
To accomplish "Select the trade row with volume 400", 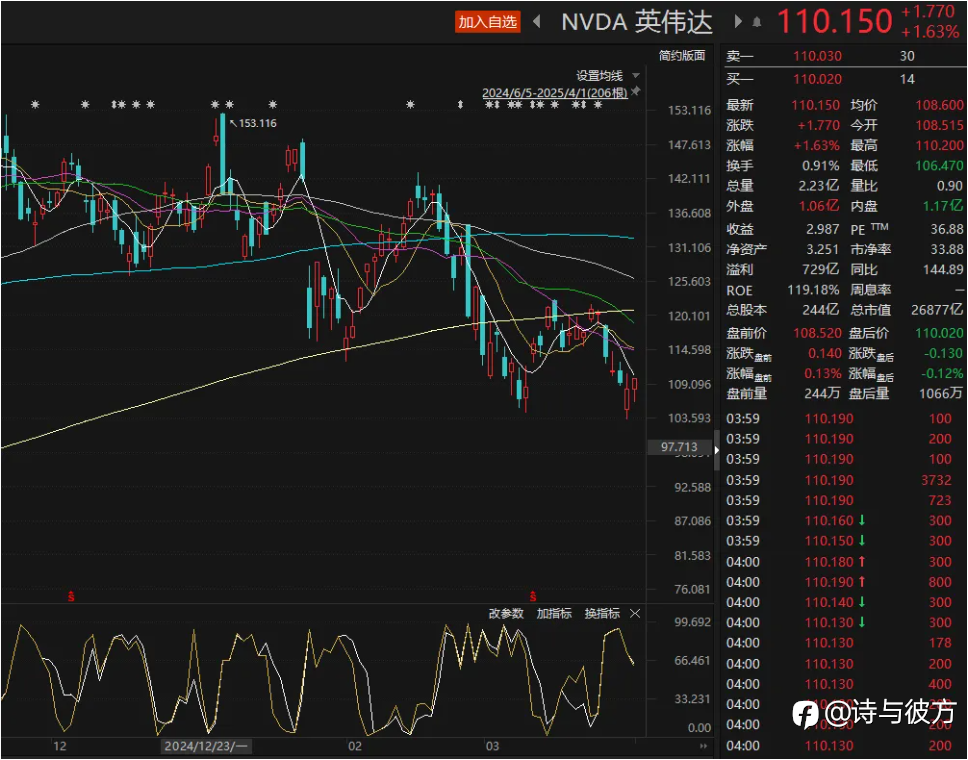I will pyautogui.click(x=839, y=684).
